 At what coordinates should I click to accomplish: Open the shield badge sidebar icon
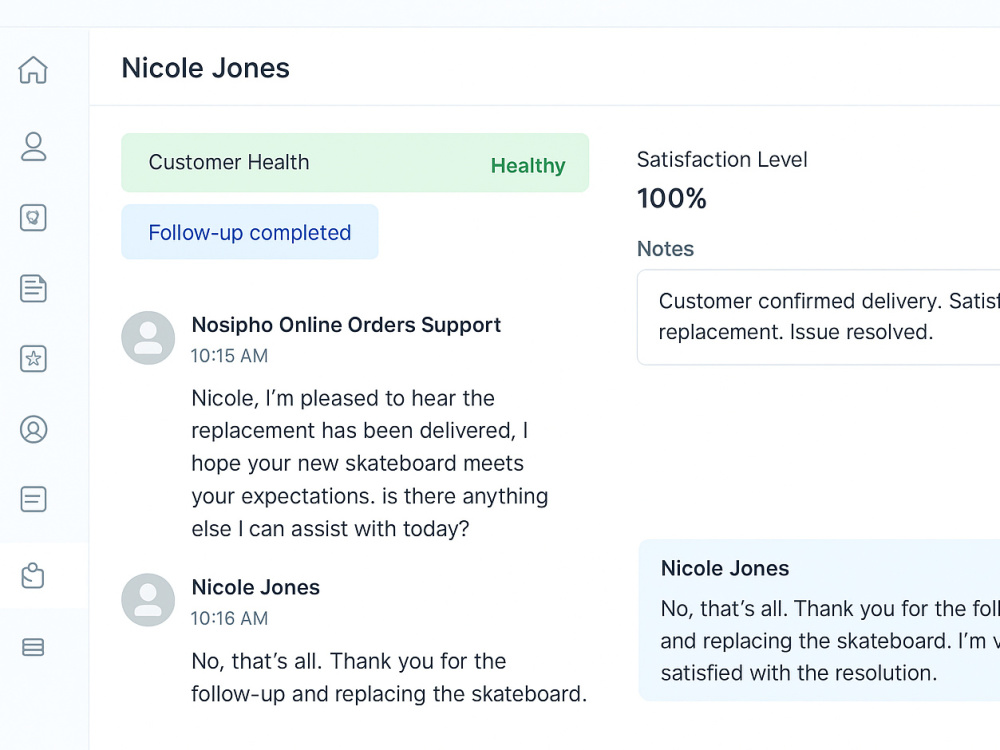33,217
